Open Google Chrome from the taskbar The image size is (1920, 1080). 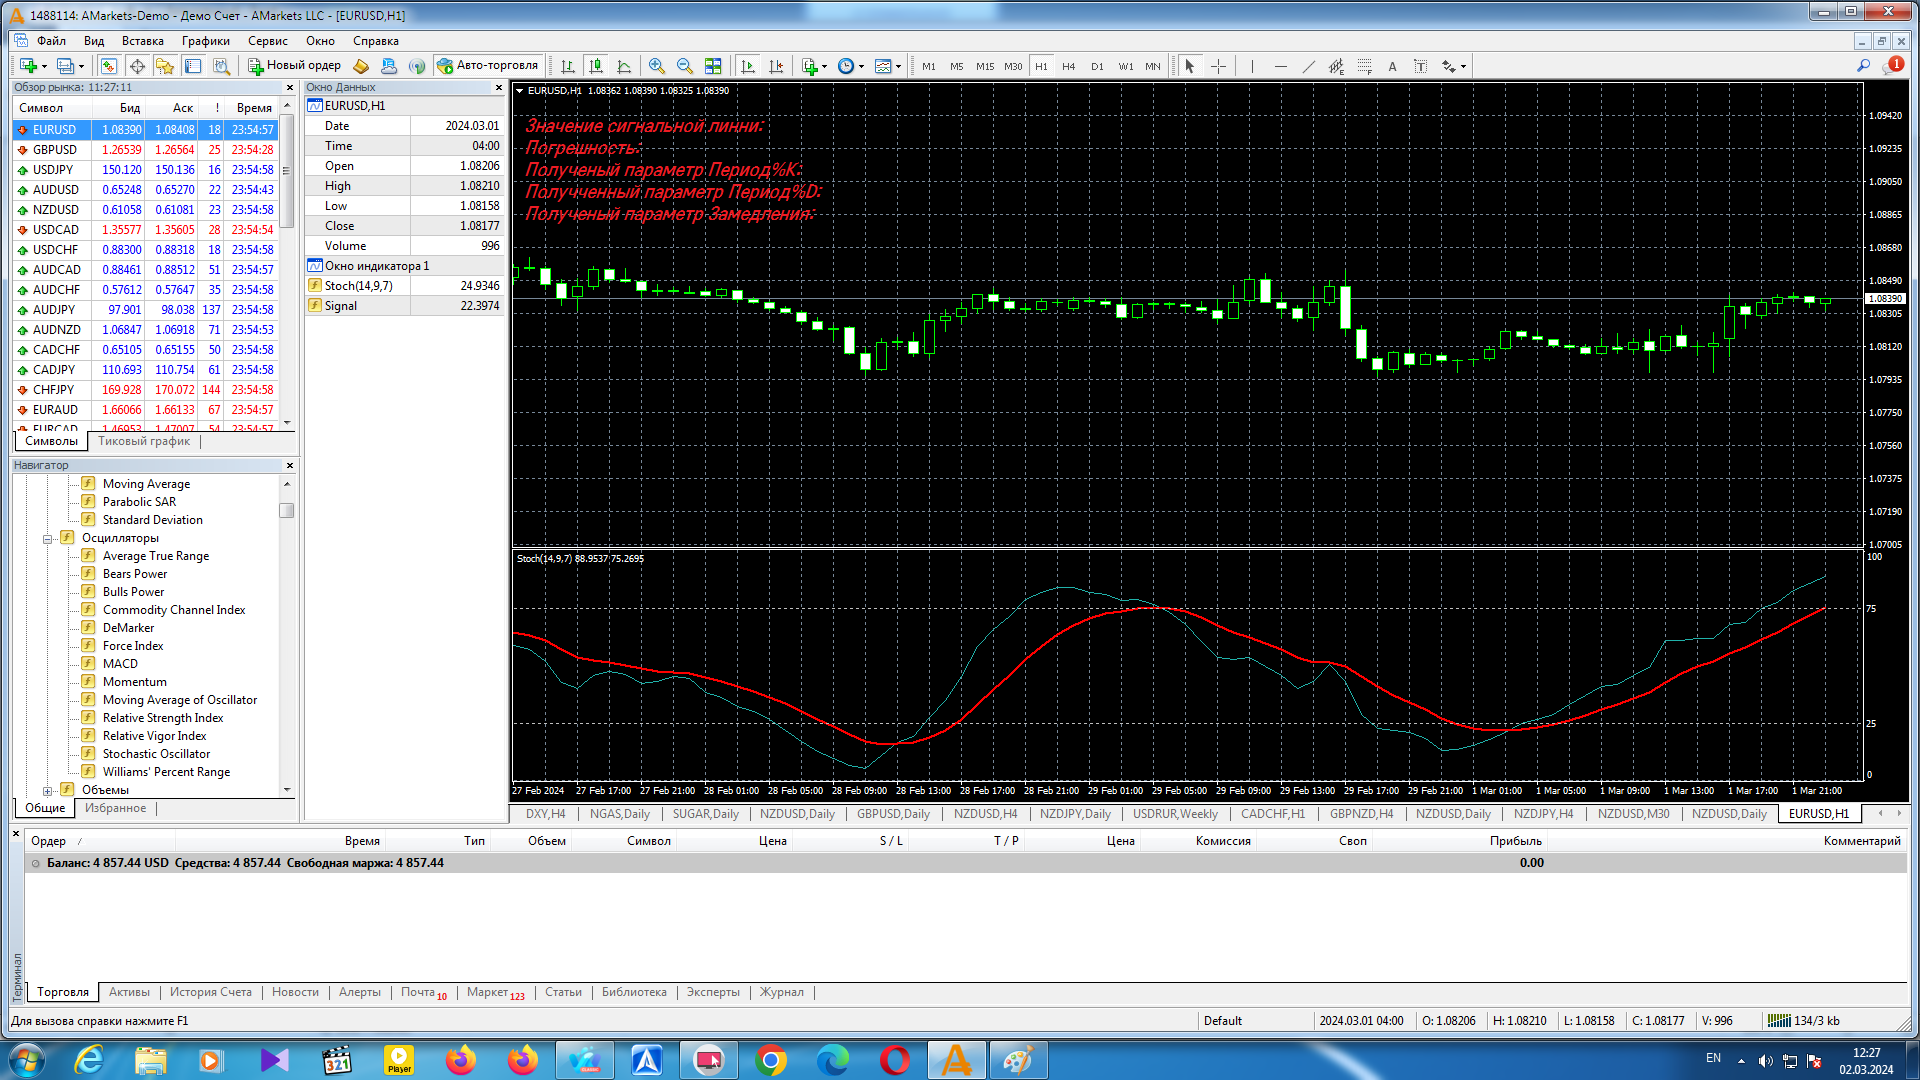770,1060
